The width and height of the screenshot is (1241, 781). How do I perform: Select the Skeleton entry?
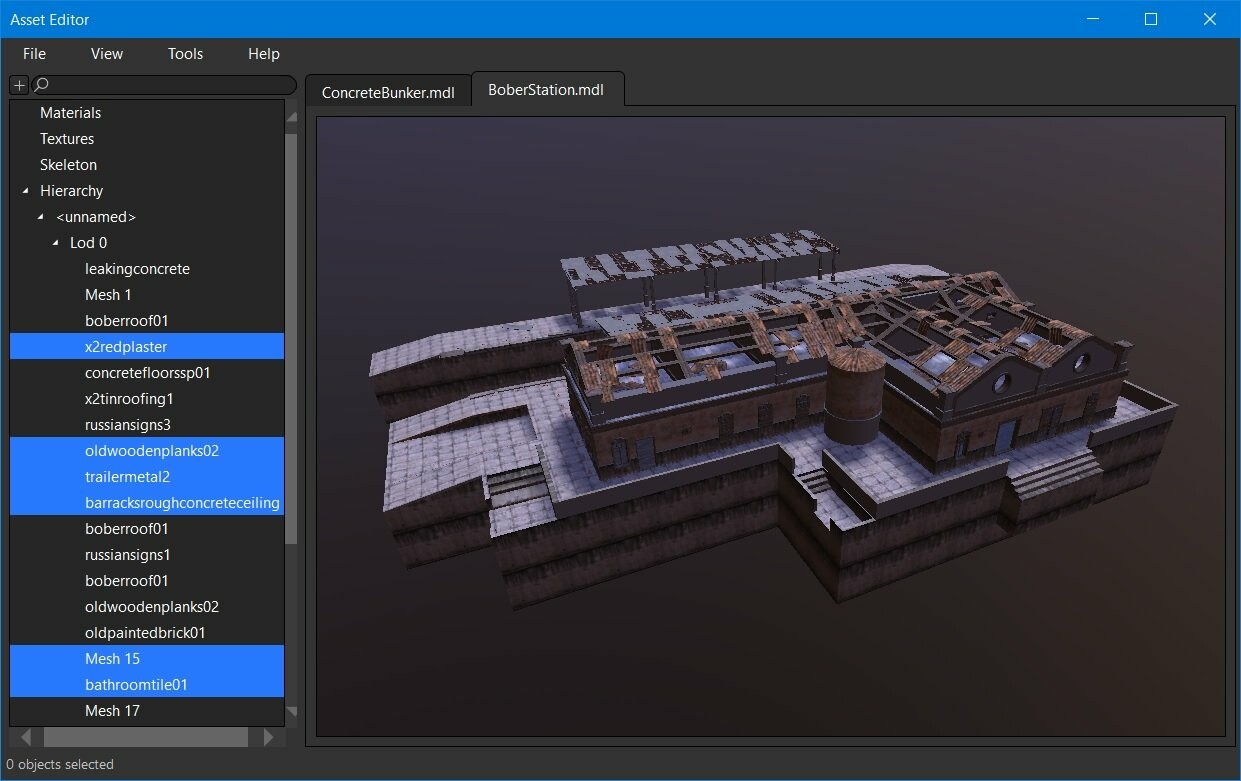[68, 164]
